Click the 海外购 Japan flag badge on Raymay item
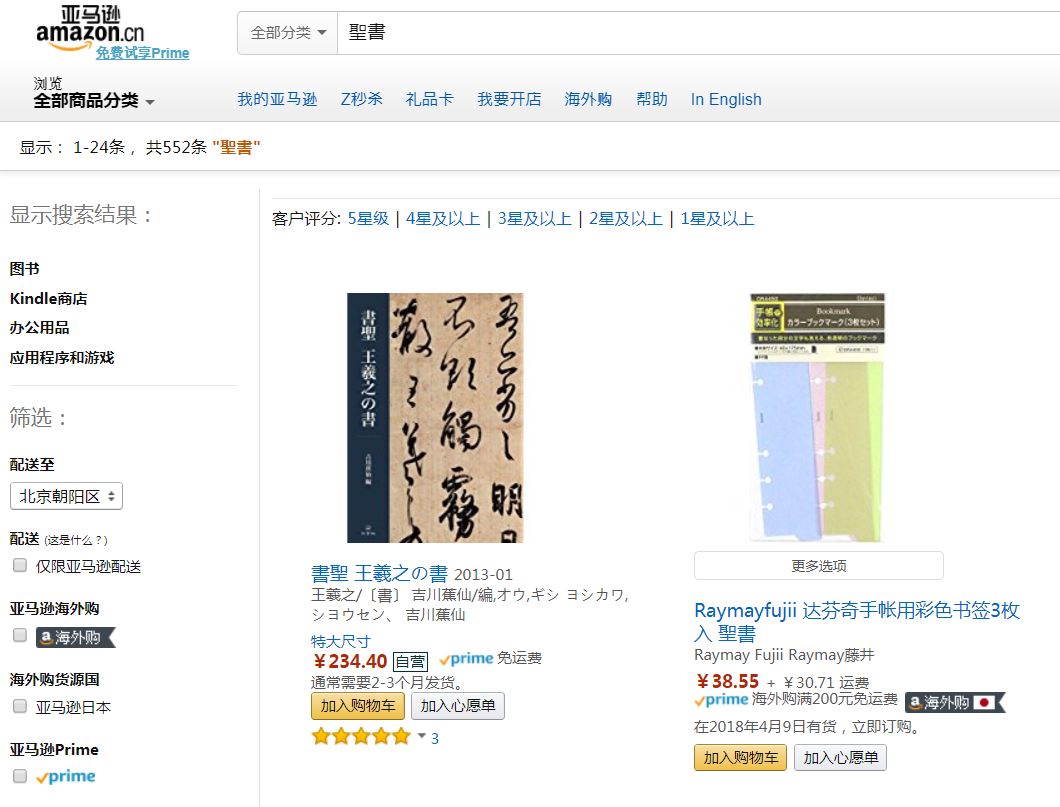The image size is (1060, 807). point(955,703)
